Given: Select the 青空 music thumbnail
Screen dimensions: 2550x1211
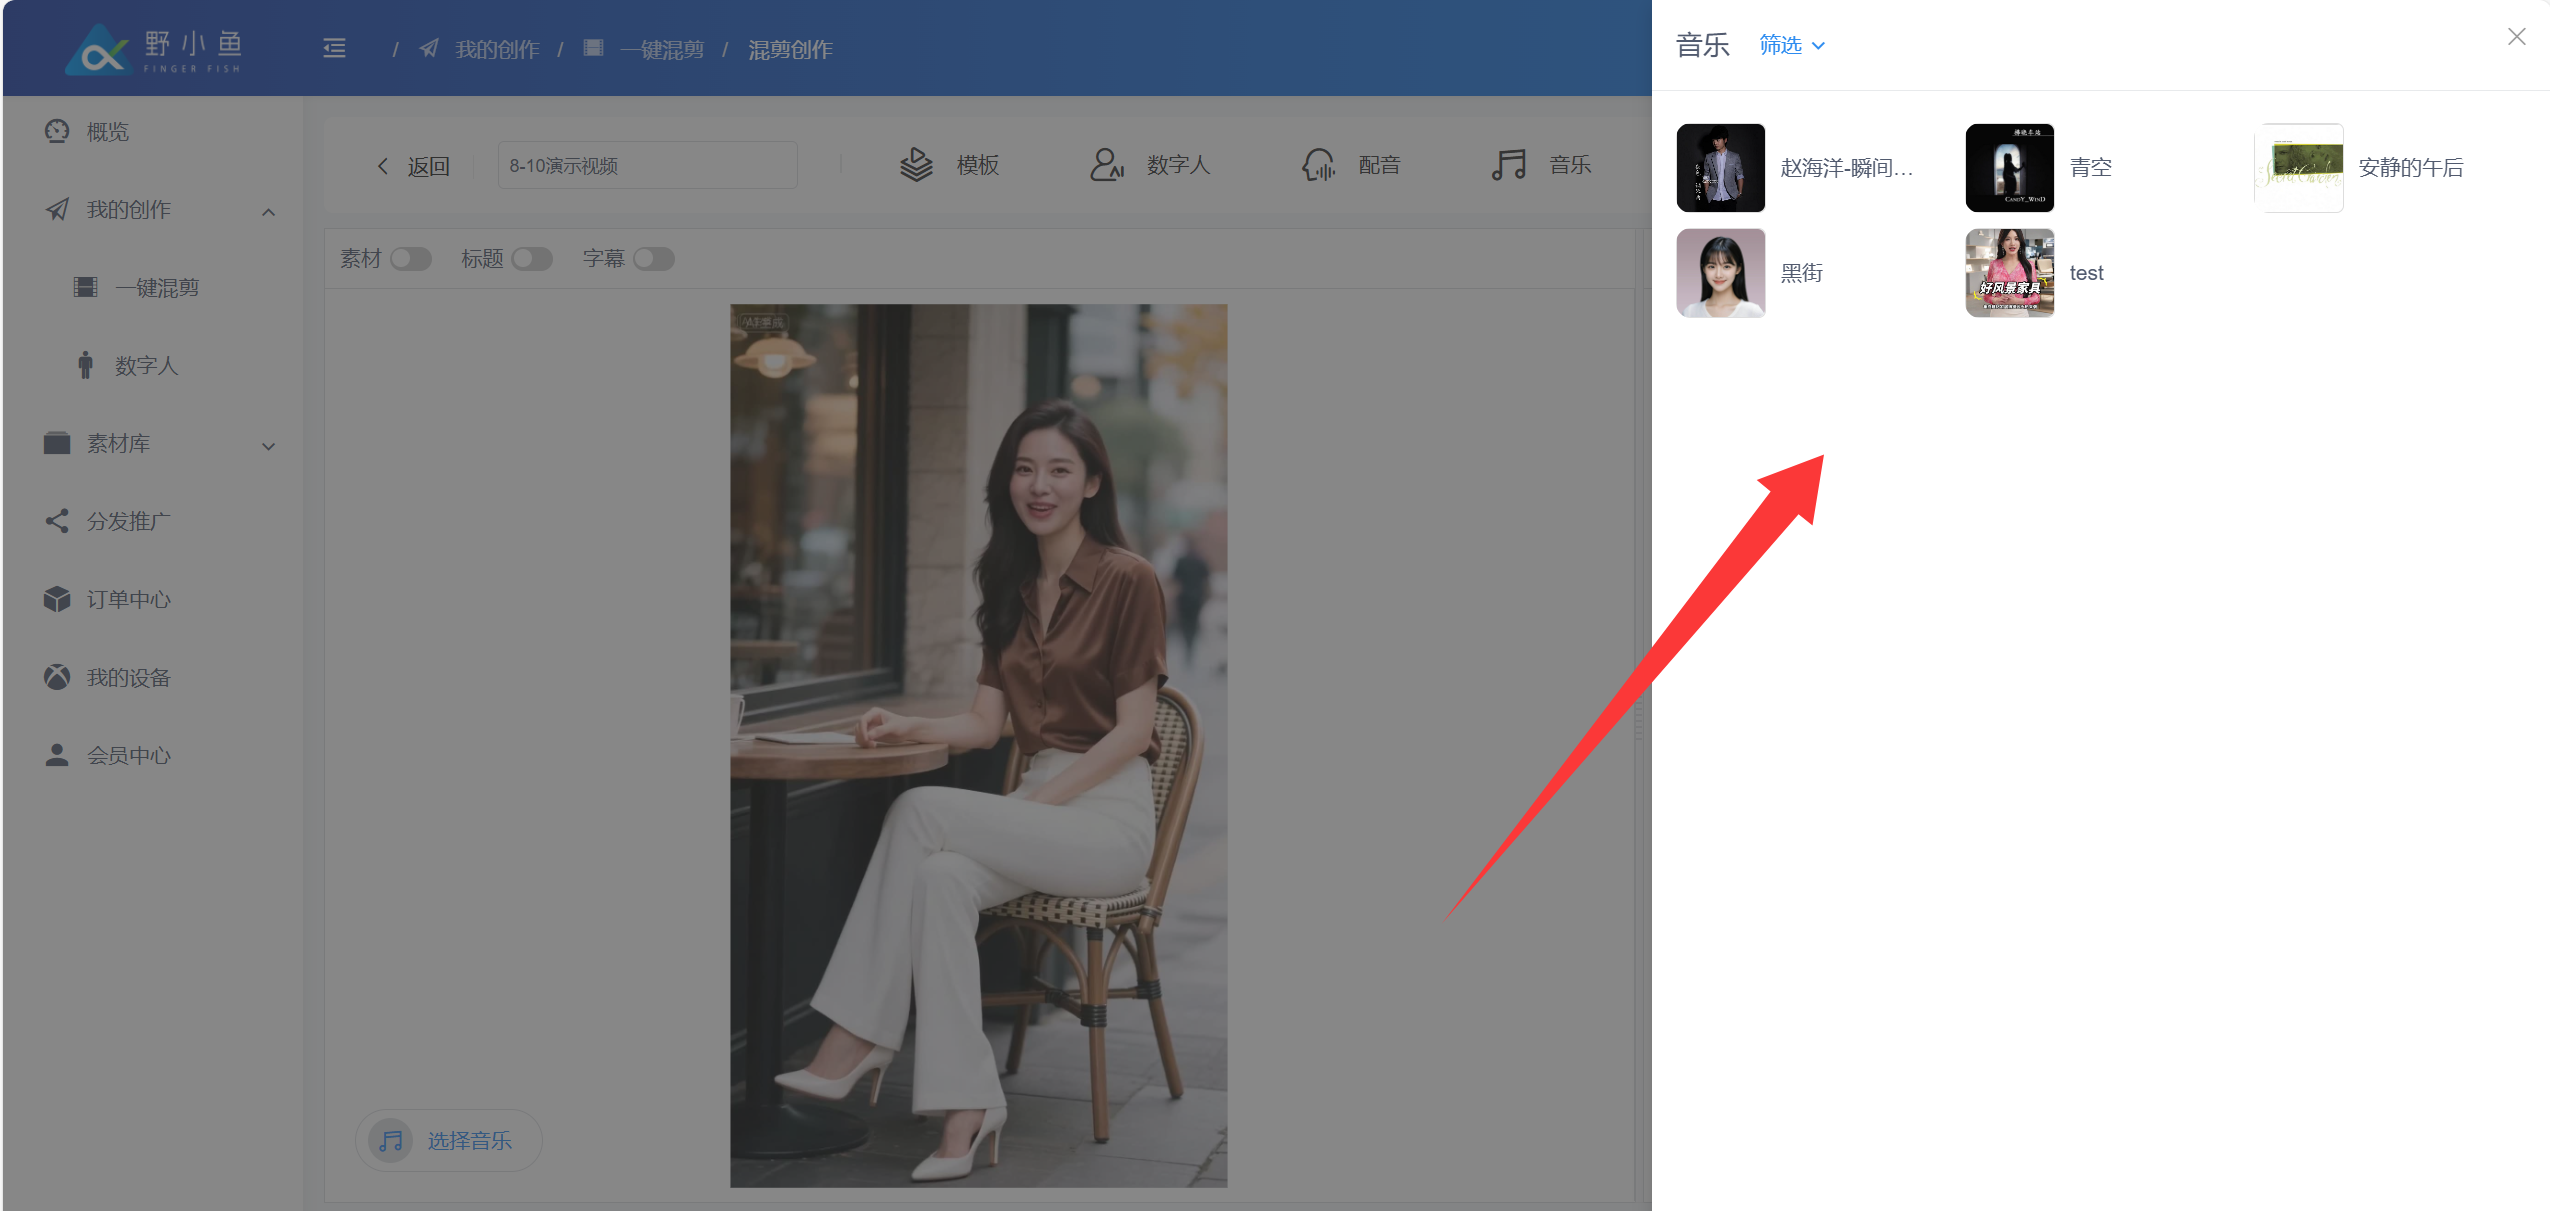Looking at the screenshot, I should click(x=2009, y=168).
